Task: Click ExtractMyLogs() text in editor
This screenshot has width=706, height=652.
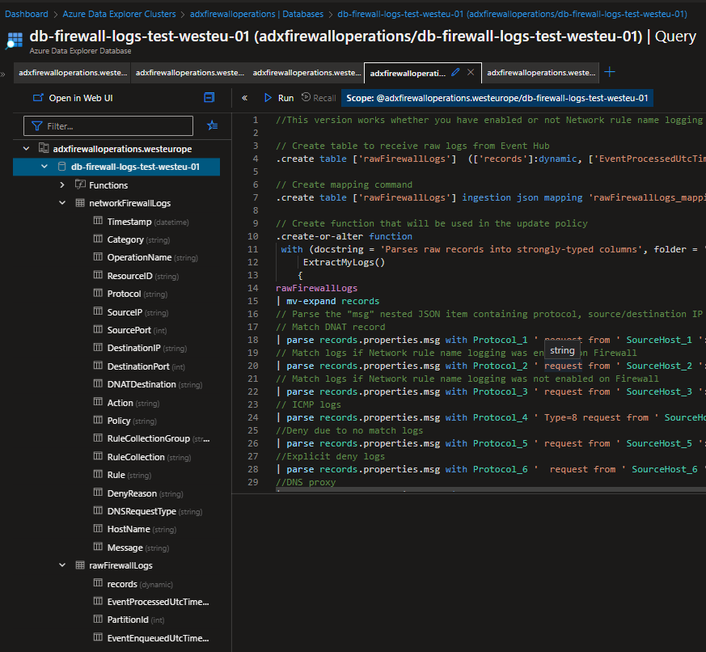Action: (344, 262)
